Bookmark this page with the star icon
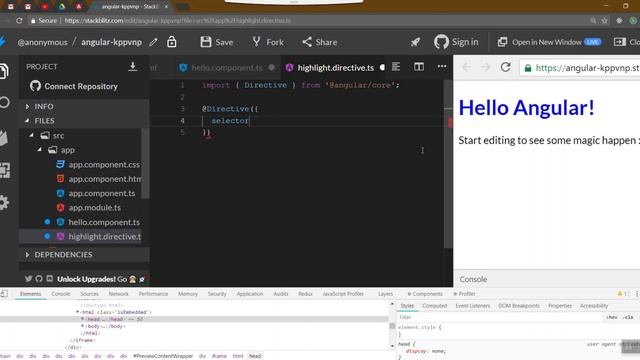This screenshot has height=360, width=640. (x=604, y=20)
